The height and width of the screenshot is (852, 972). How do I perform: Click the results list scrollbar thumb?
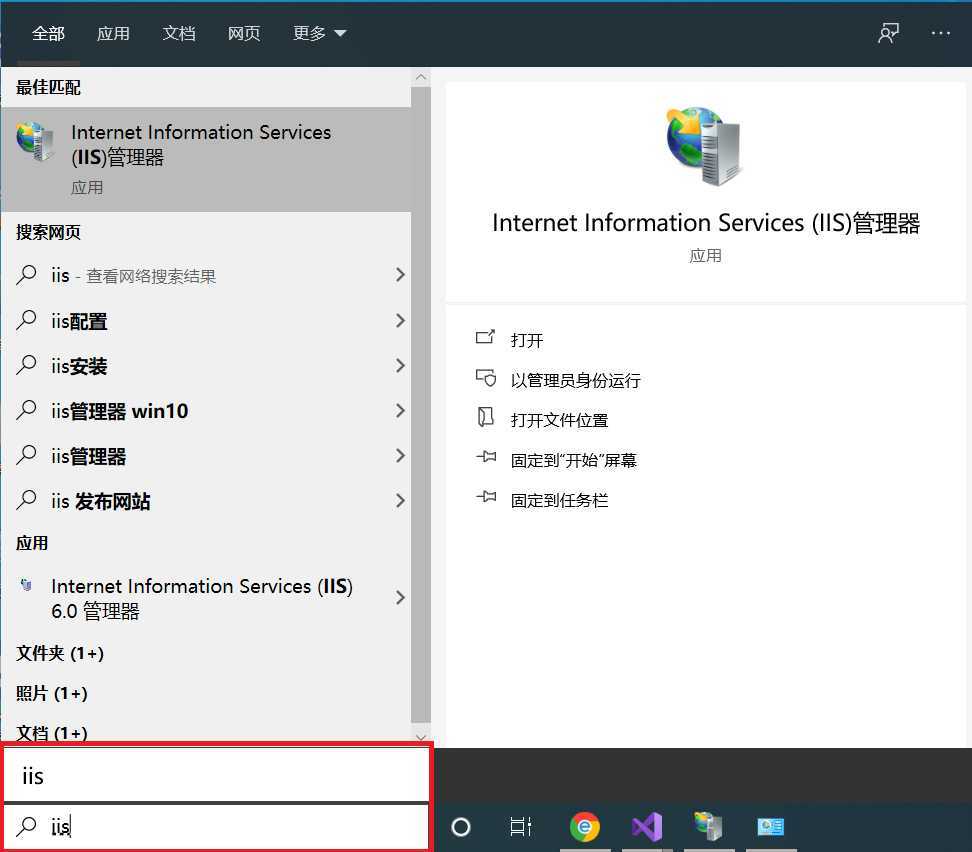[421, 404]
